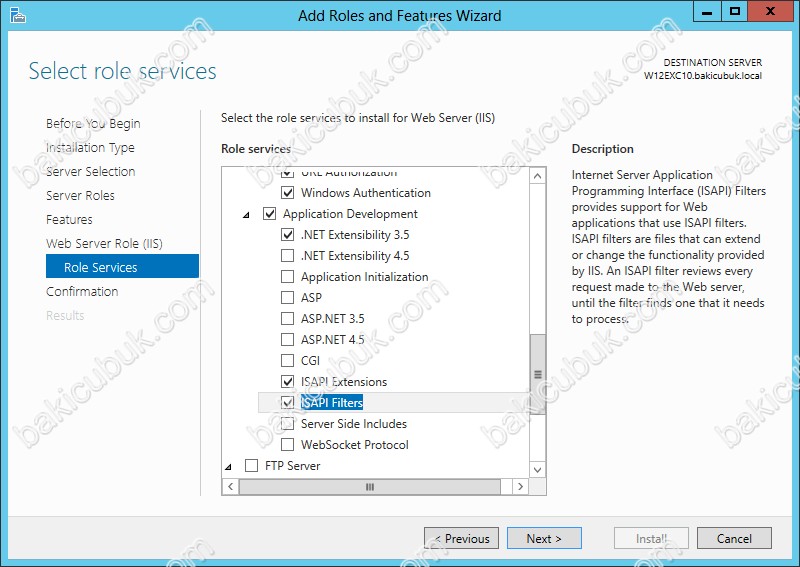800x567 pixels.
Task: Uncheck ISAPI Extensions checkbox
Action: [x=288, y=382]
